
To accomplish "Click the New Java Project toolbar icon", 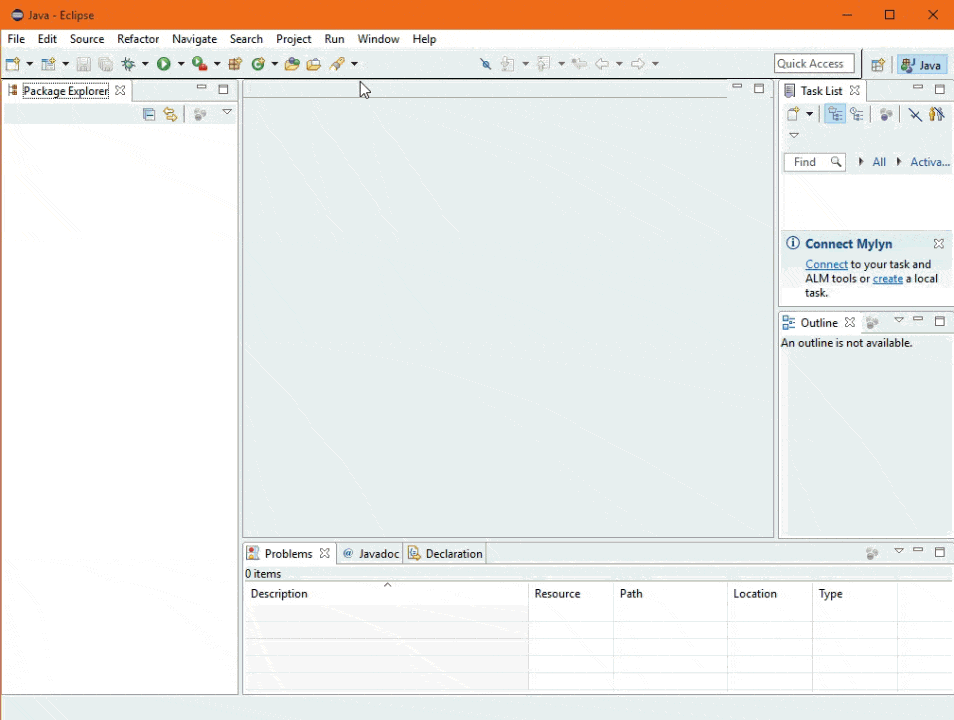I will pyautogui.click(x=49, y=64).
